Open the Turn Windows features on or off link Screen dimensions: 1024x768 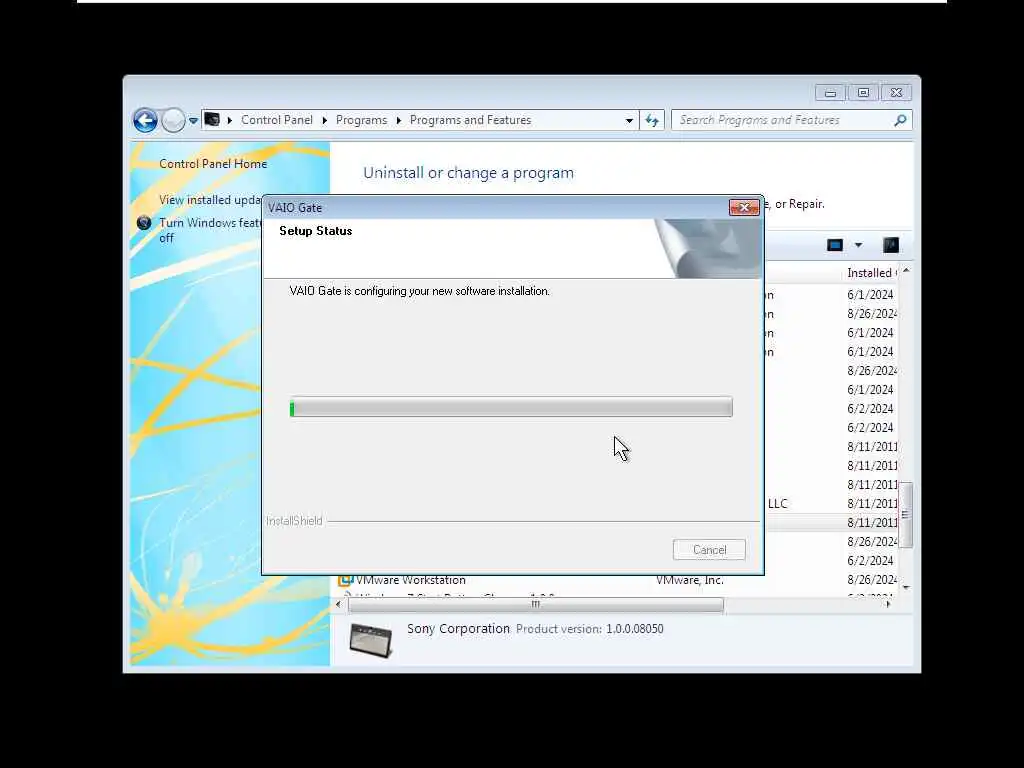(210, 230)
